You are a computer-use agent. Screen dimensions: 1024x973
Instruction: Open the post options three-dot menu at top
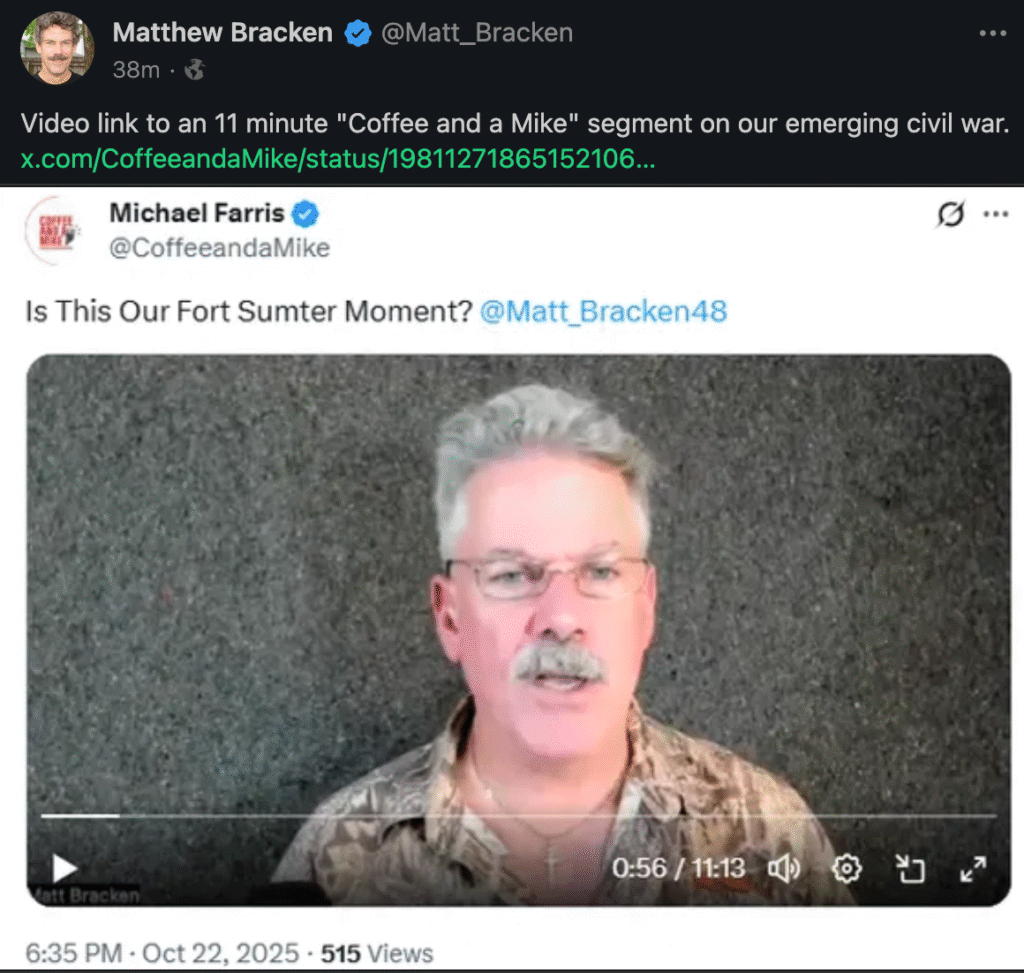pos(993,33)
